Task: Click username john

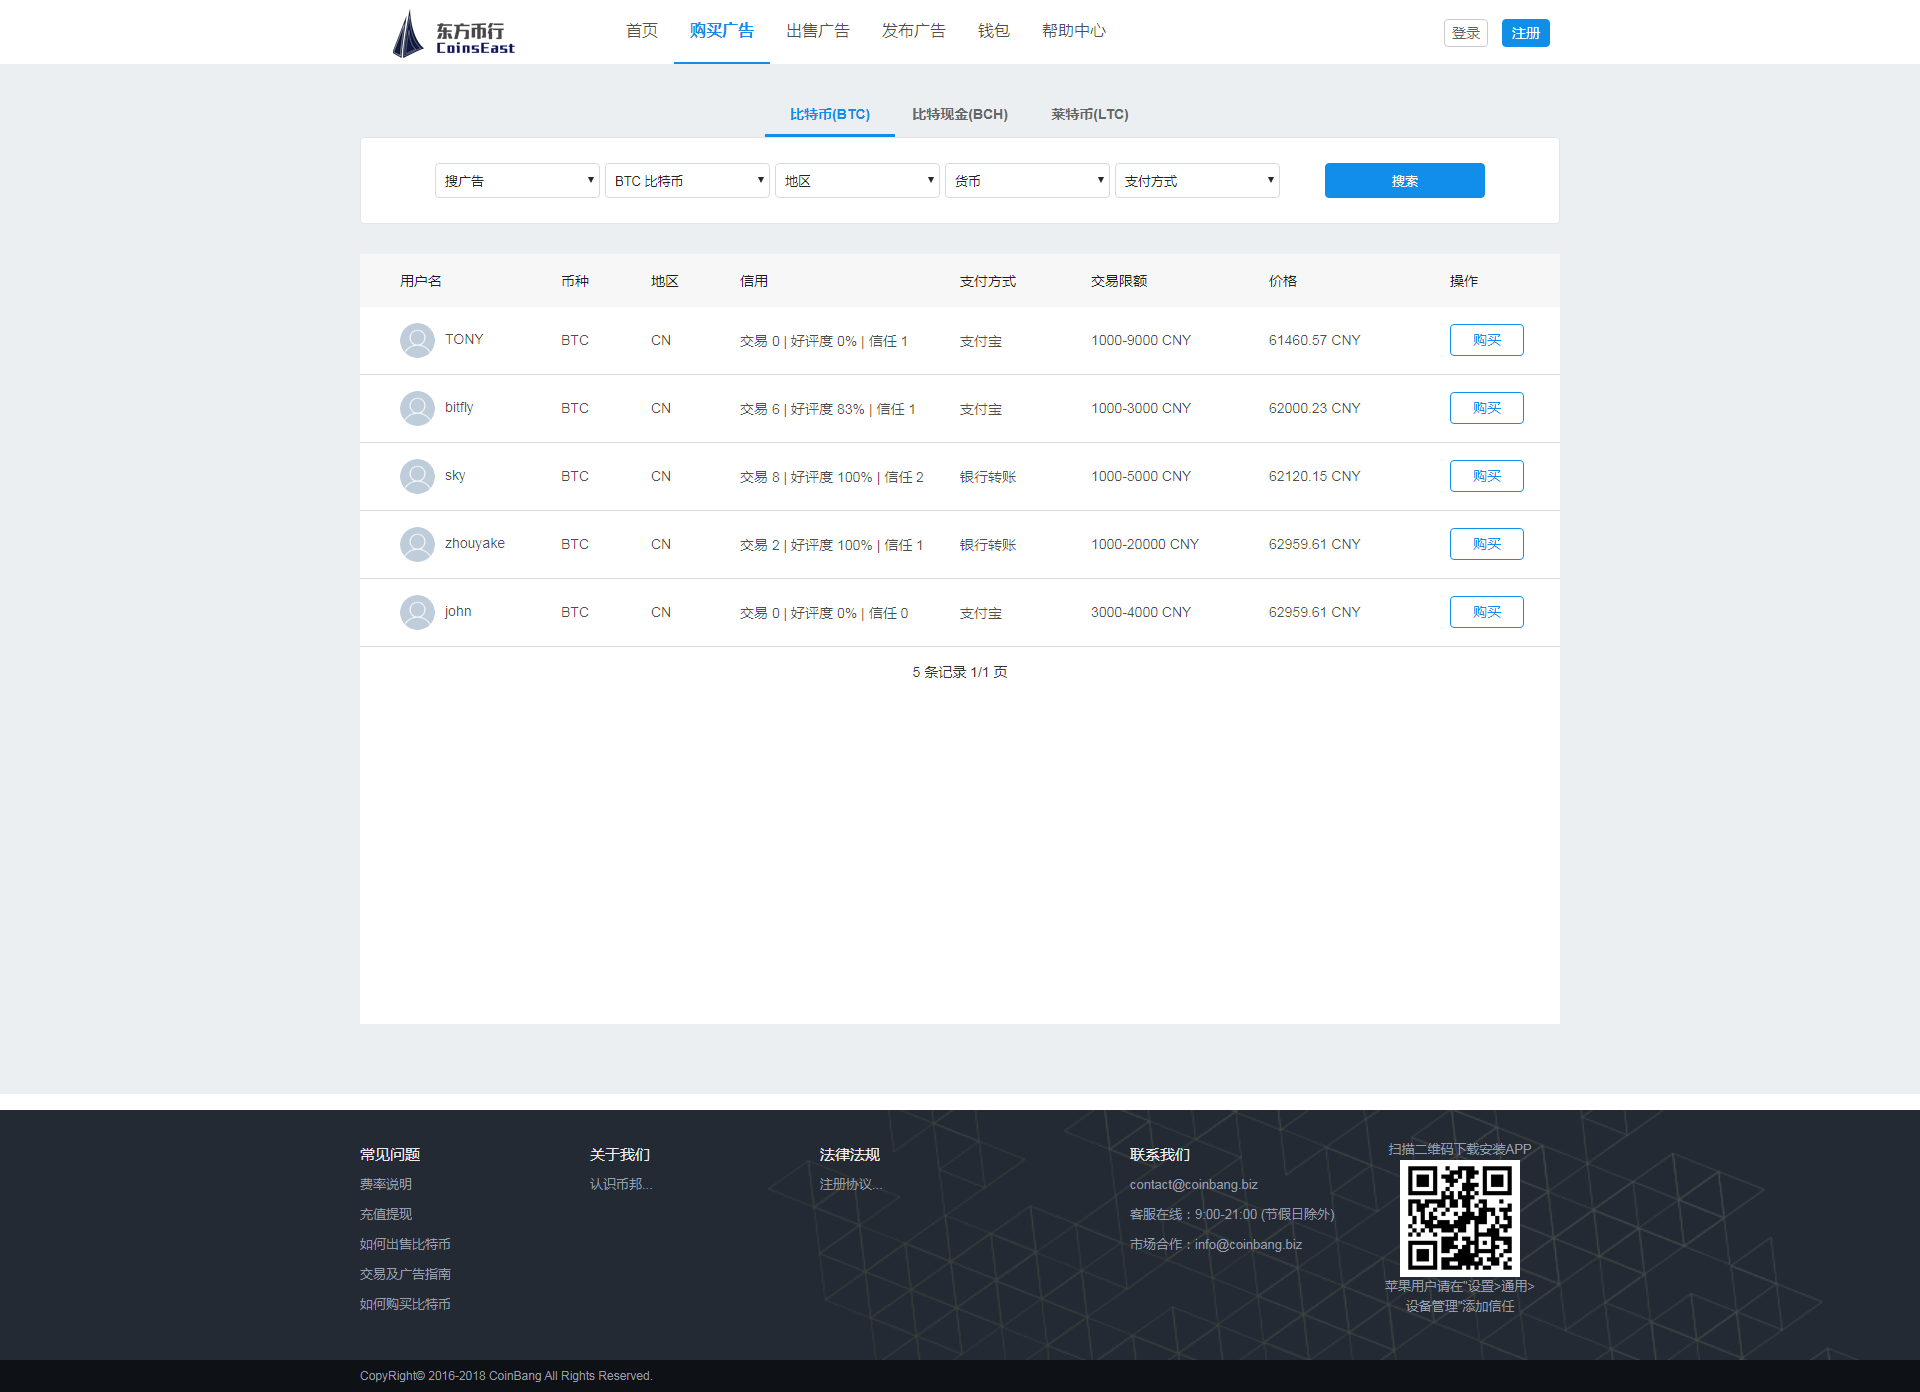Action: click(x=458, y=611)
